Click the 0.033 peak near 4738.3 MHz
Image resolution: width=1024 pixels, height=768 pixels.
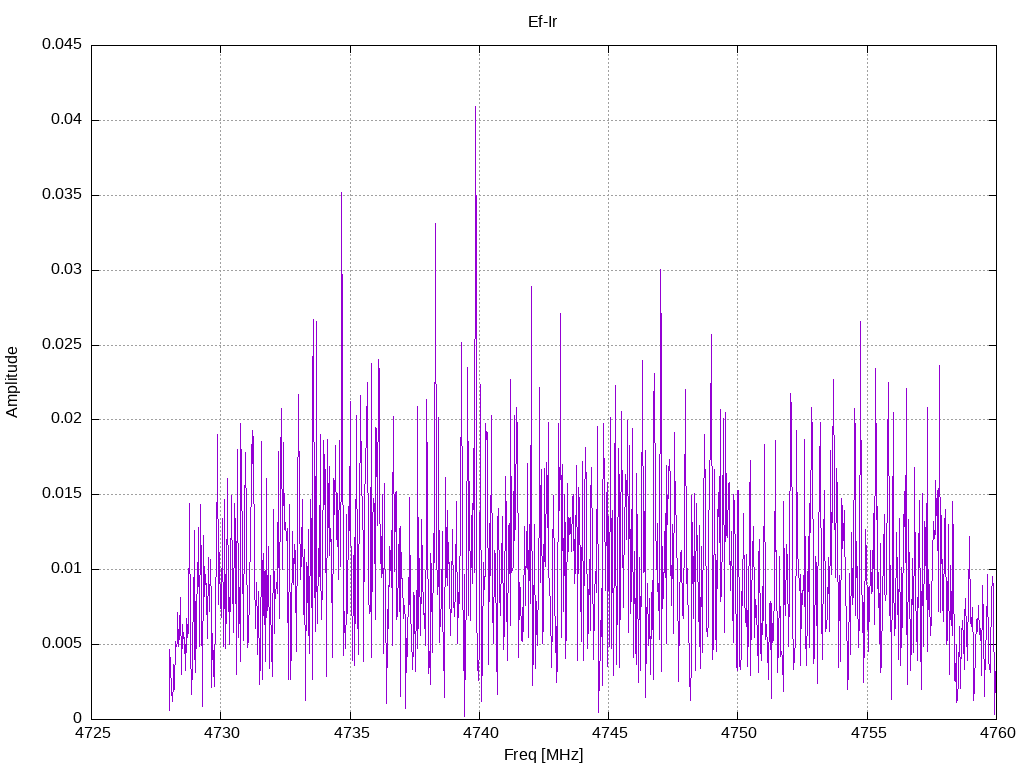[x=435, y=225]
